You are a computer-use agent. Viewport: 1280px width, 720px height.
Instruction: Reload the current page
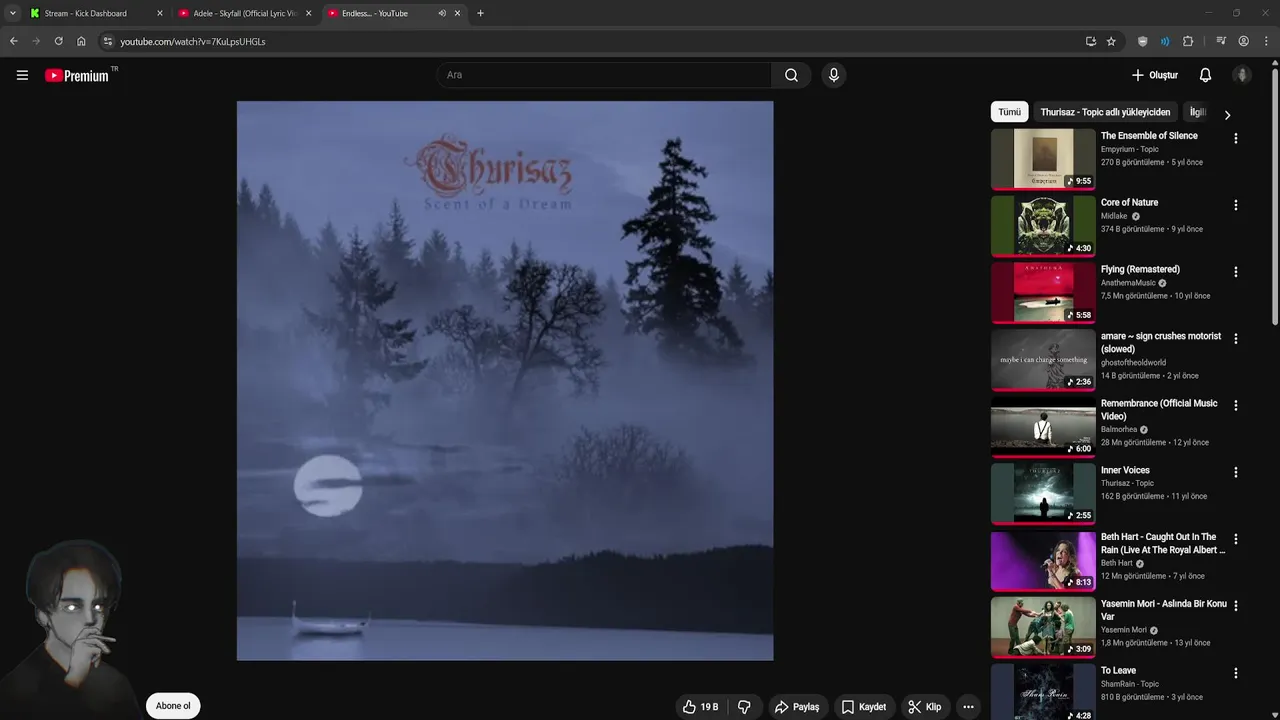(58, 41)
